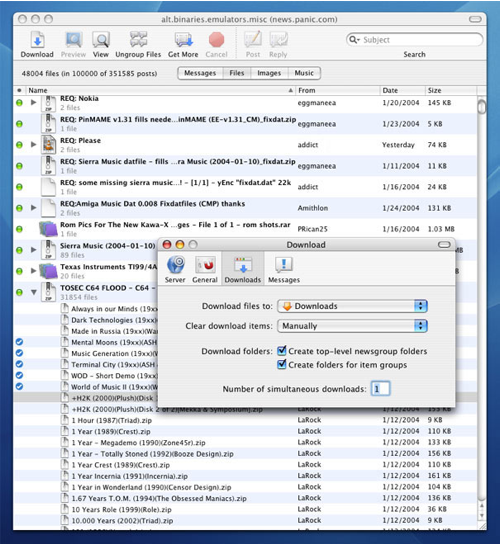Screen dimensions: 500x544
Task: Switch to the Music filter tab
Action: (304, 73)
